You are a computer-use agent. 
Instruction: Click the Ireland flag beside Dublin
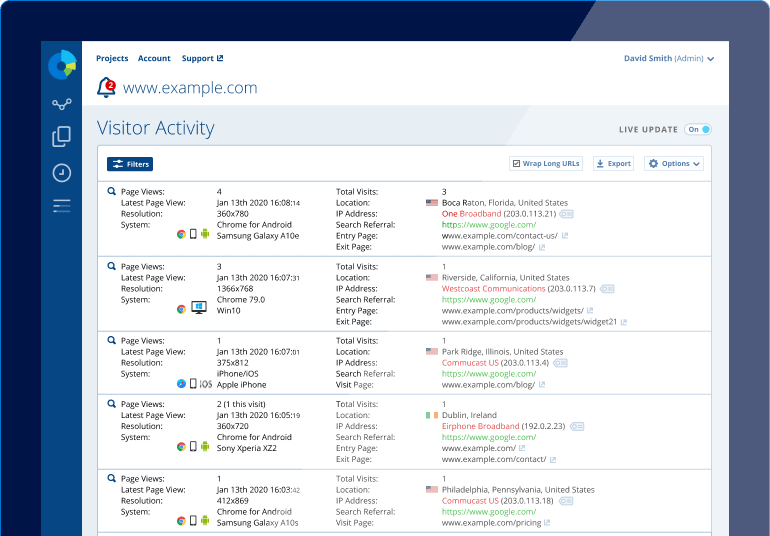coord(432,416)
